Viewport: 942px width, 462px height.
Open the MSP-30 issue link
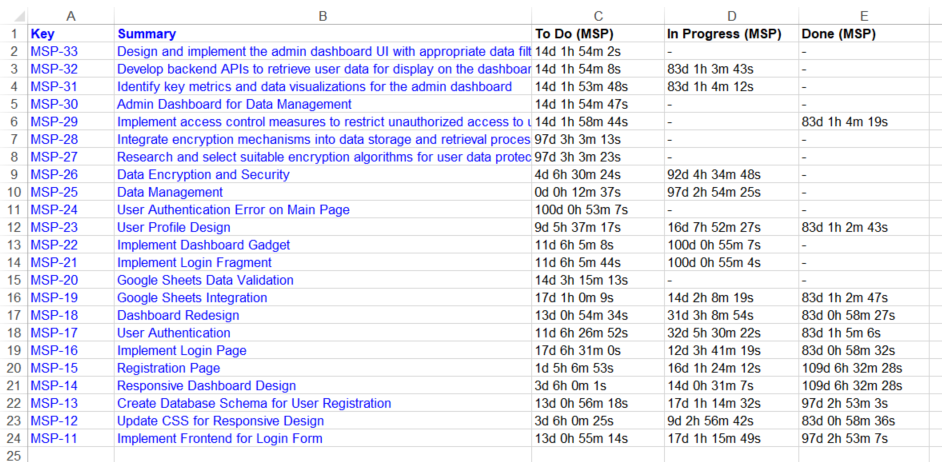pyautogui.click(x=54, y=105)
